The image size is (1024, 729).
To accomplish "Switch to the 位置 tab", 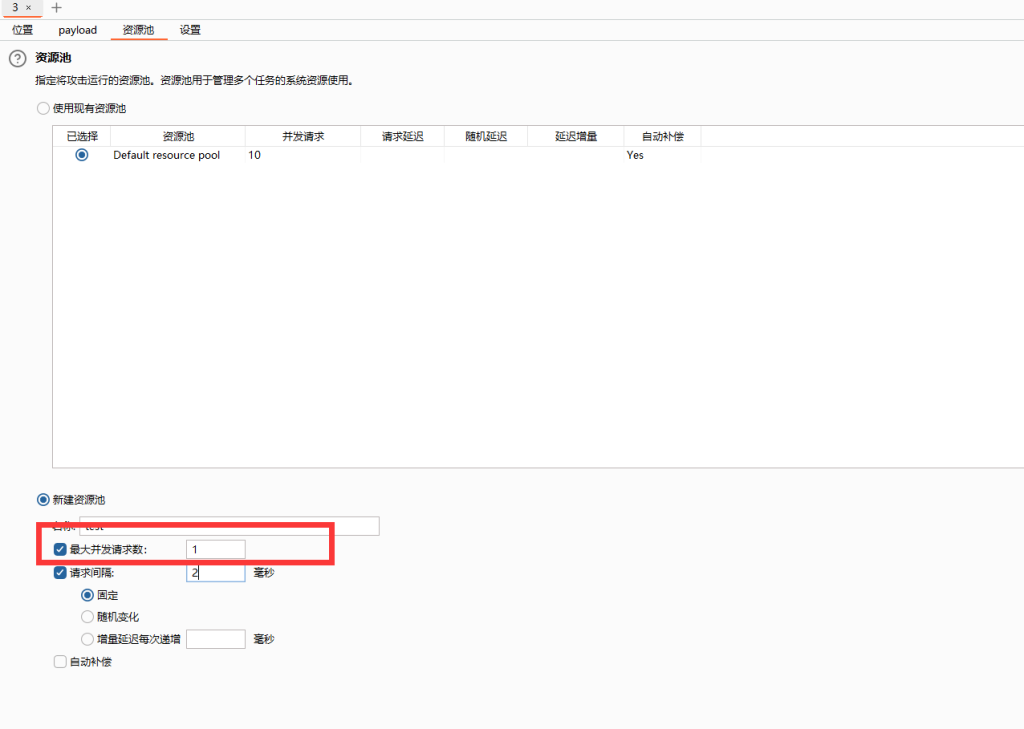I will coord(22,30).
